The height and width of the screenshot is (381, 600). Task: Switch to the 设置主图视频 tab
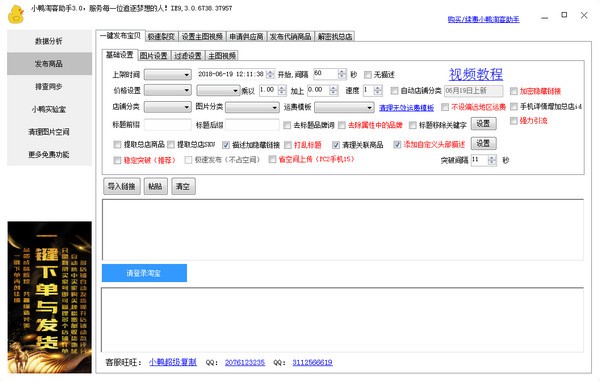[202, 36]
